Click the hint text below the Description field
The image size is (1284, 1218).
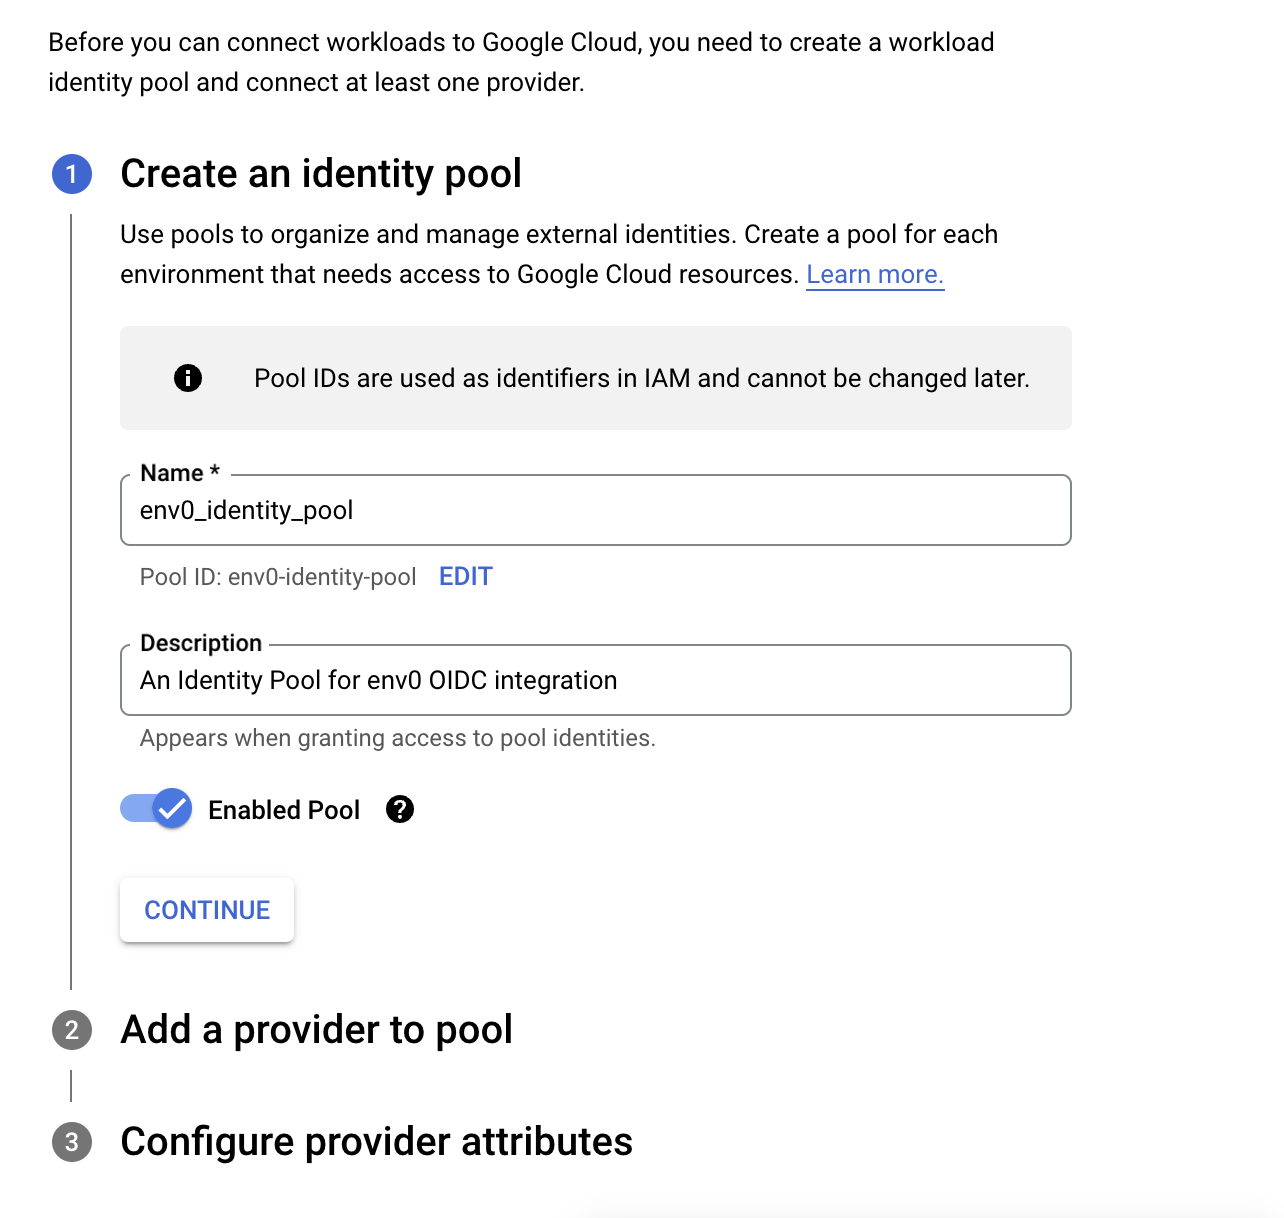pyautogui.click(x=397, y=738)
